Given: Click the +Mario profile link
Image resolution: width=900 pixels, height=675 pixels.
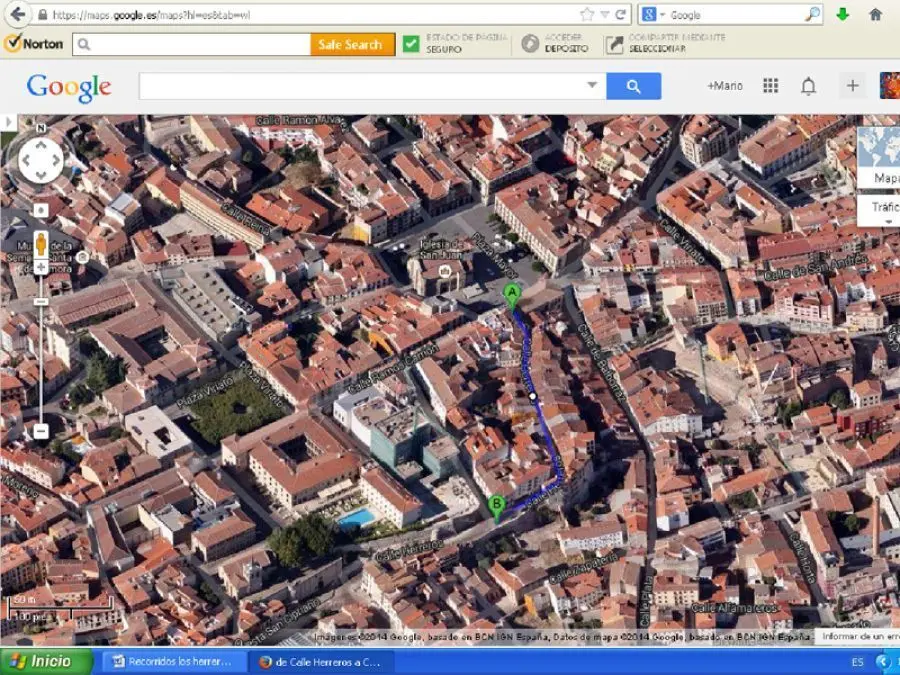Looking at the screenshot, I should pyautogui.click(x=725, y=86).
